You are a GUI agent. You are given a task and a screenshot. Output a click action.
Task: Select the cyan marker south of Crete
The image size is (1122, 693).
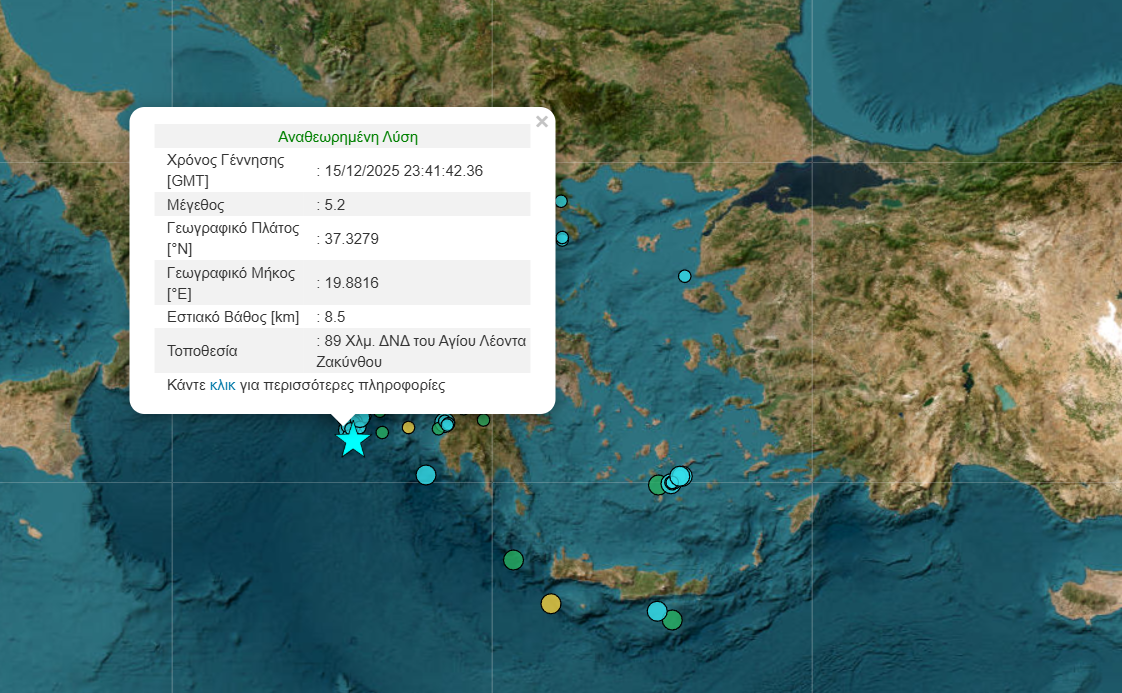click(x=657, y=610)
